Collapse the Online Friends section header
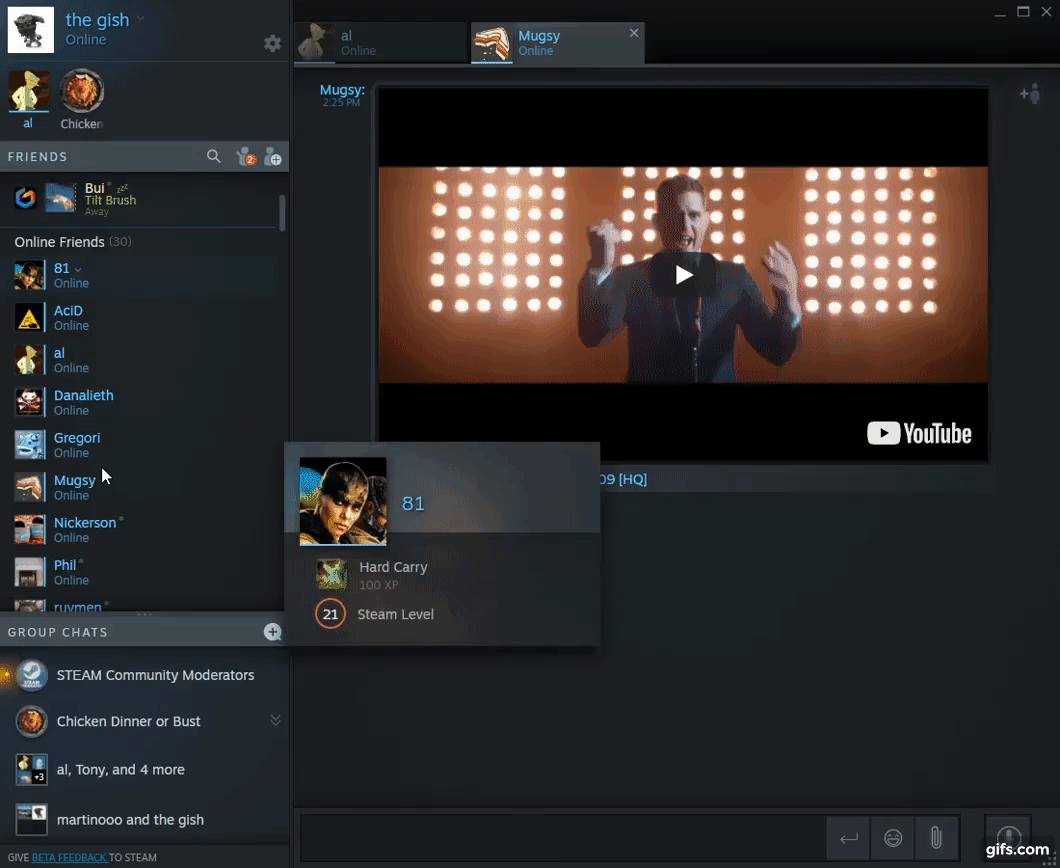 tap(59, 242)
